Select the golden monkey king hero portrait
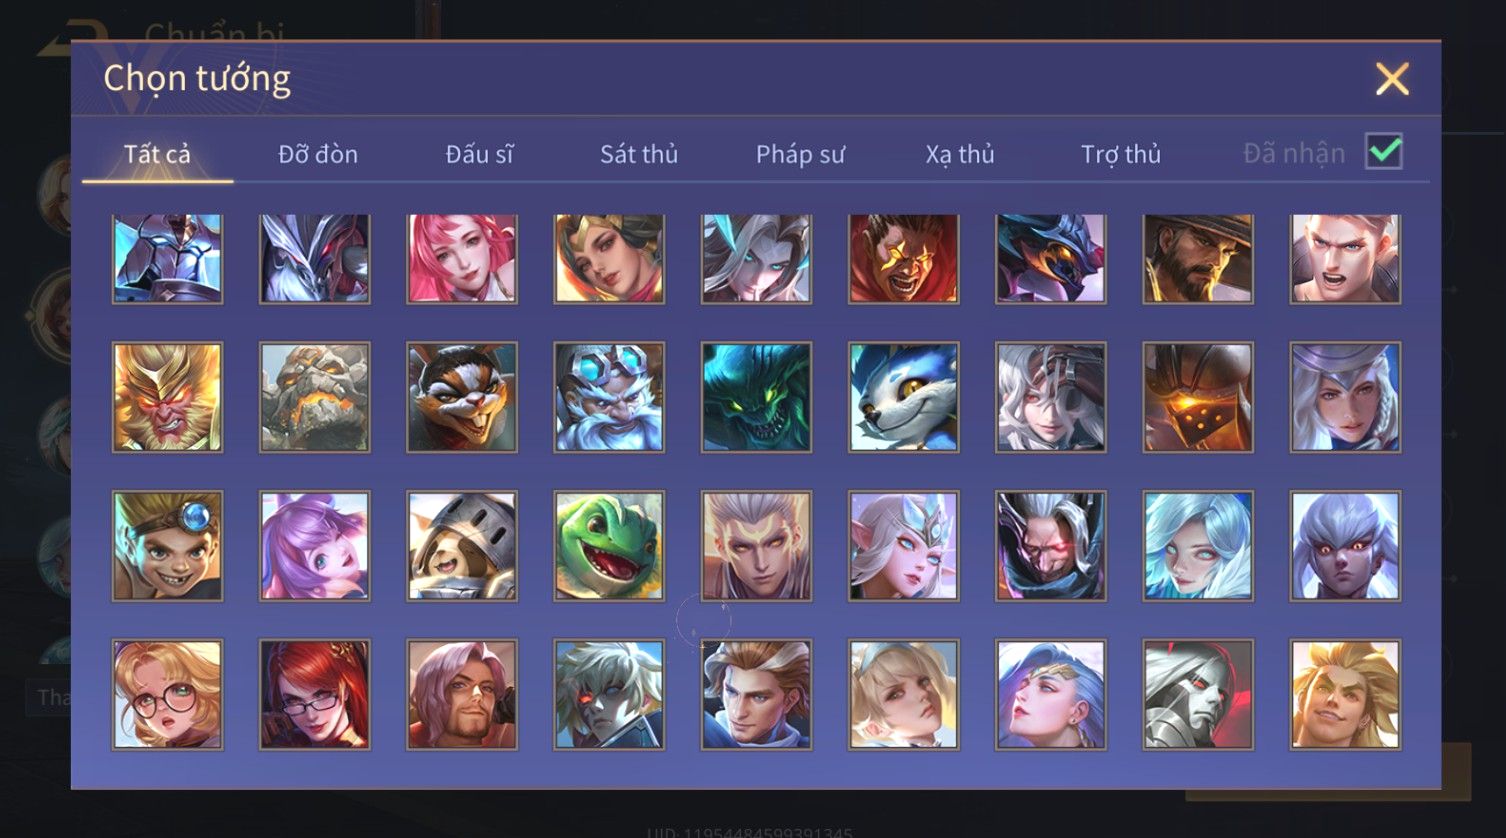 [167, 397]
